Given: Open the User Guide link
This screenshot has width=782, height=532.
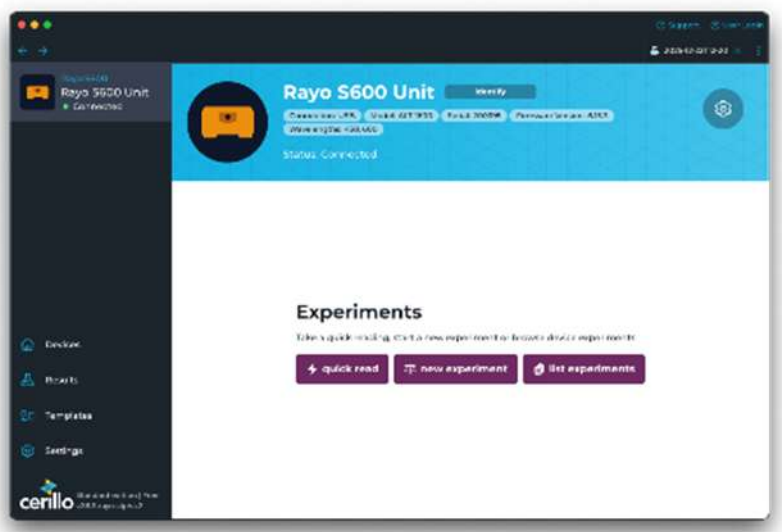Looking at the screenshot, I should click(x=737, y=25).
